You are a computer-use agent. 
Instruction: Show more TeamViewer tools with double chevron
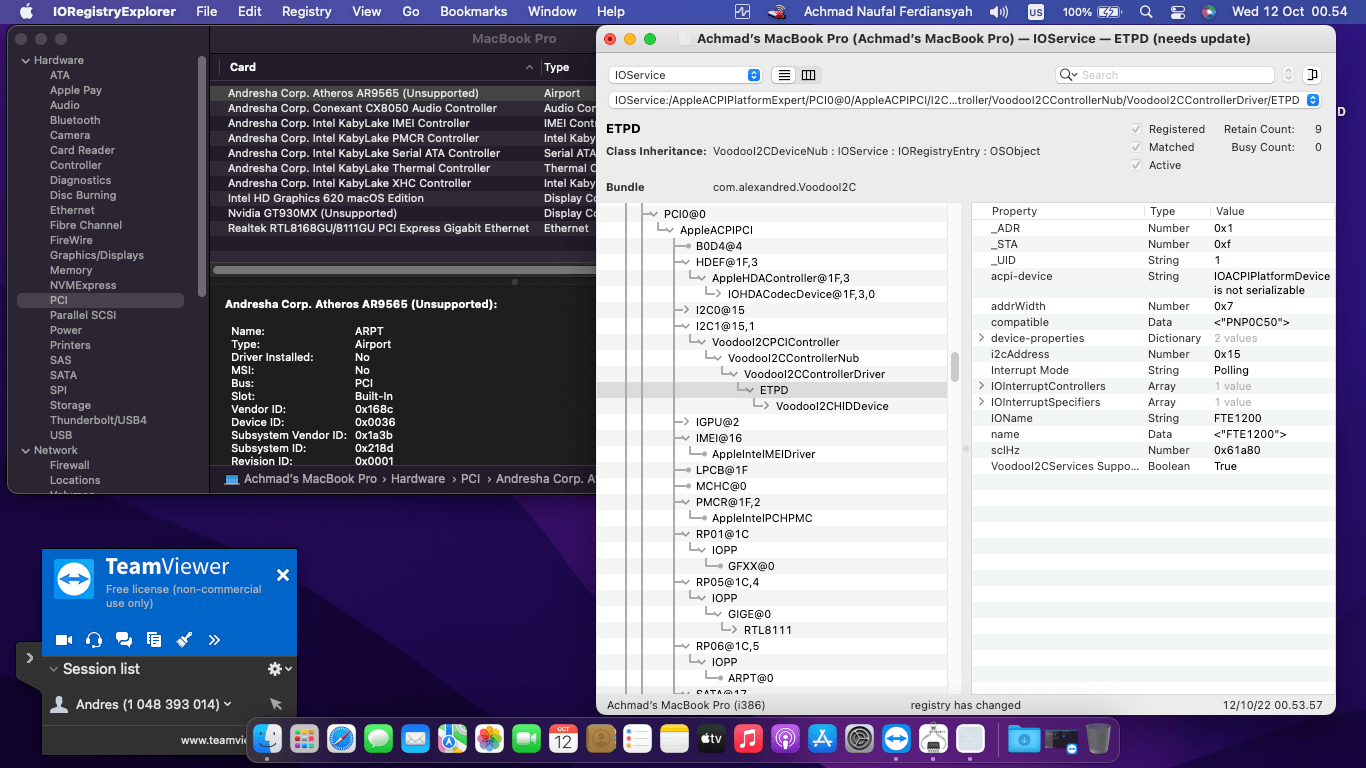click(x=214, y=640)
